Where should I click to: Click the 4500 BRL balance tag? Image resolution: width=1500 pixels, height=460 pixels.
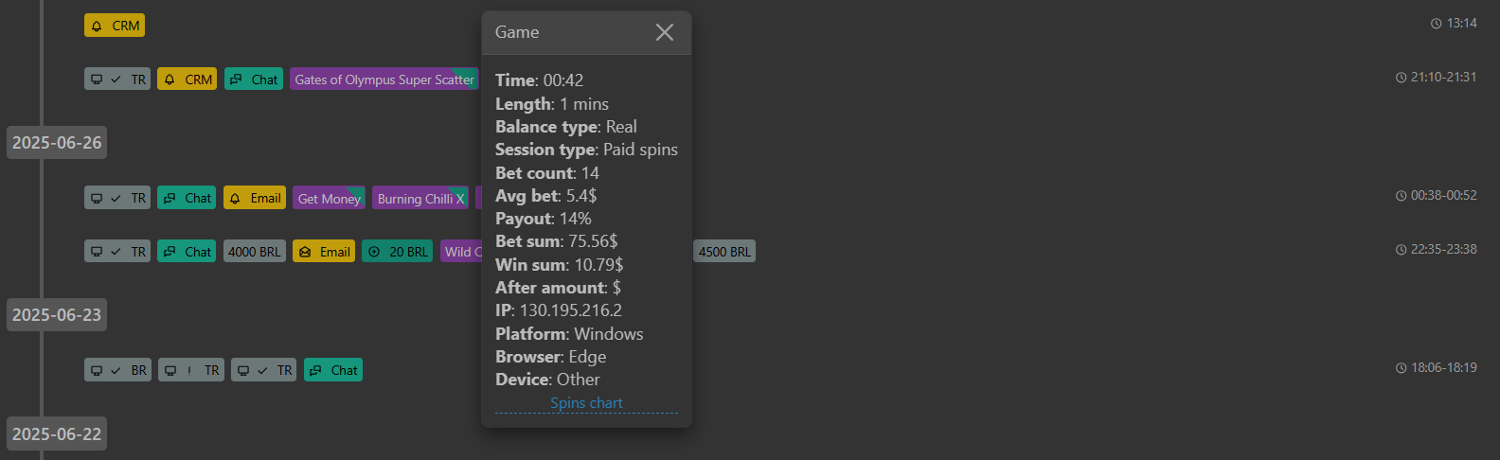point(725,252)
